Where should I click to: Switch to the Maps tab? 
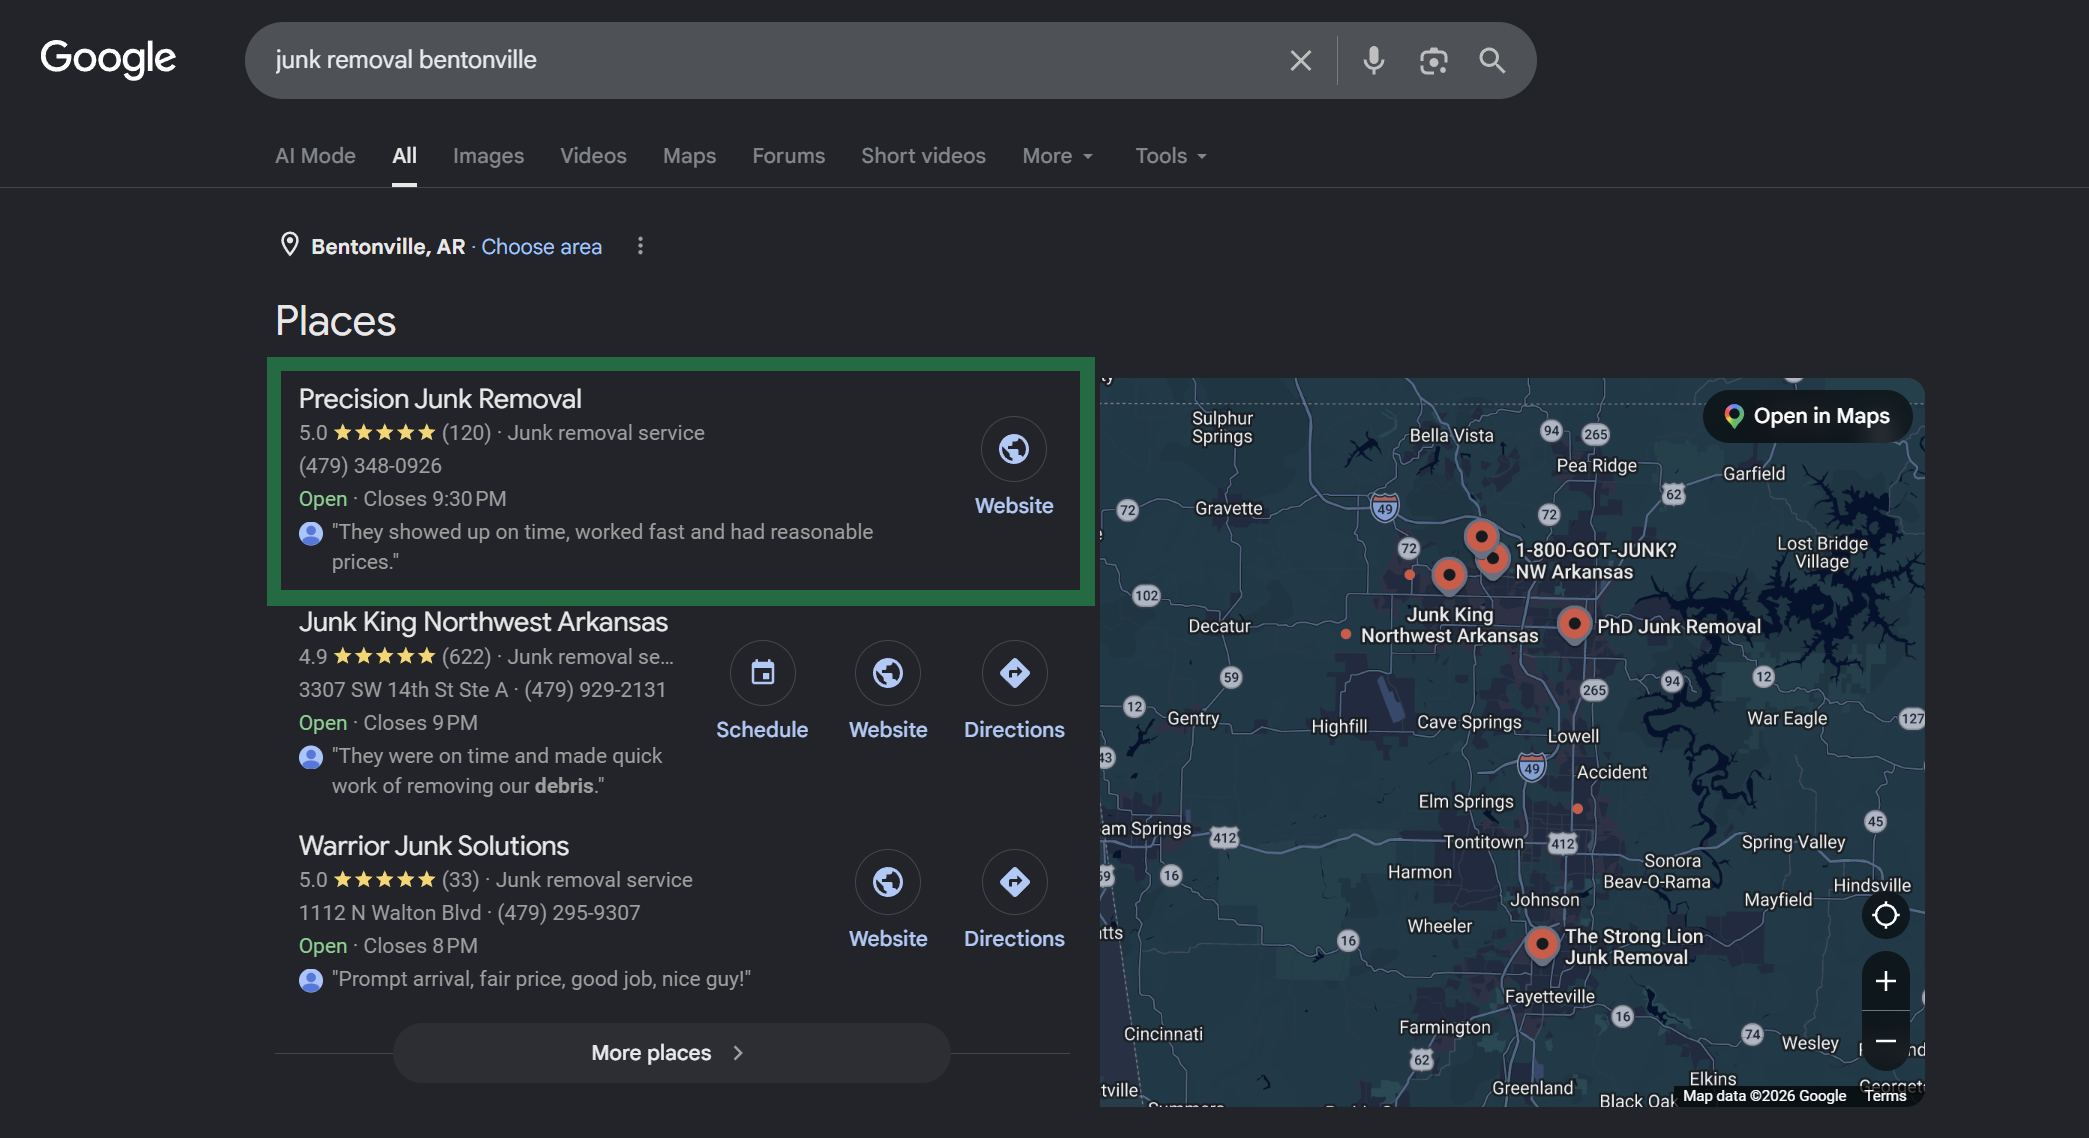689,156
